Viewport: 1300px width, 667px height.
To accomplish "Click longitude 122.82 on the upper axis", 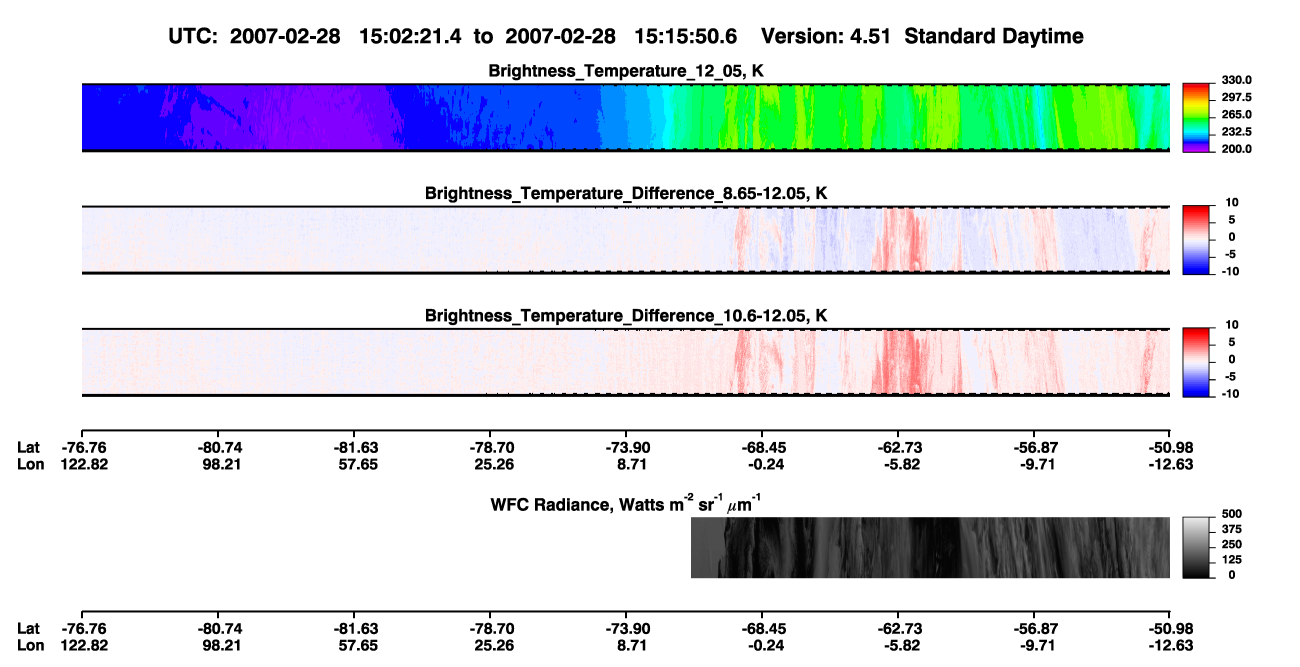I will pyautogui.click(x=86, y=464).
